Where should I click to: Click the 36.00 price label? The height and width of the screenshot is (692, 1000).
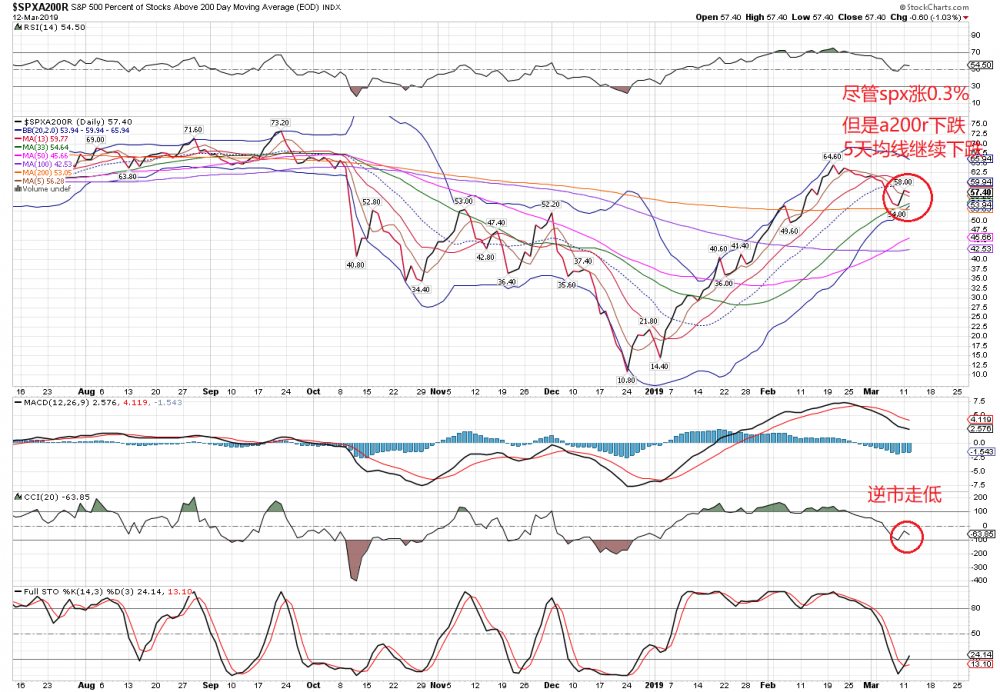pyautogui.click(x=724, y=283)
